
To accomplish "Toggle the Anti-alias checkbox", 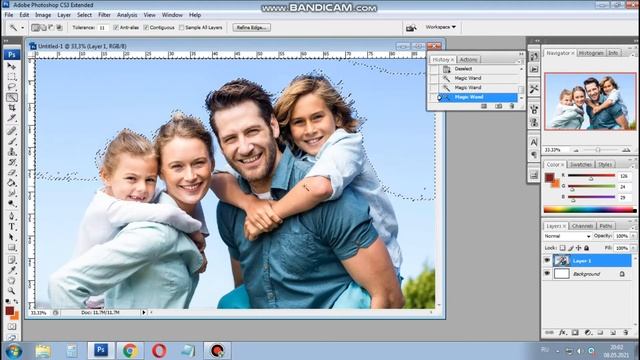I will tap(116, 27).
